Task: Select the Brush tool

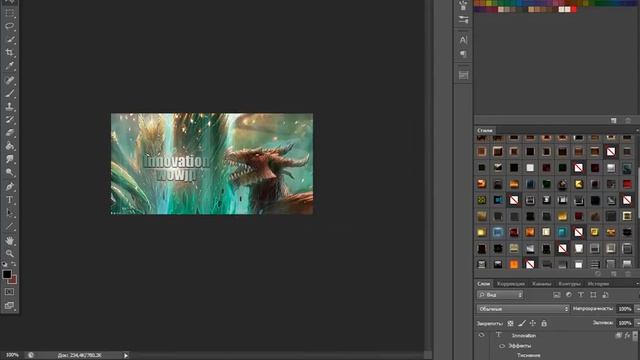Action: pos(9,93)
